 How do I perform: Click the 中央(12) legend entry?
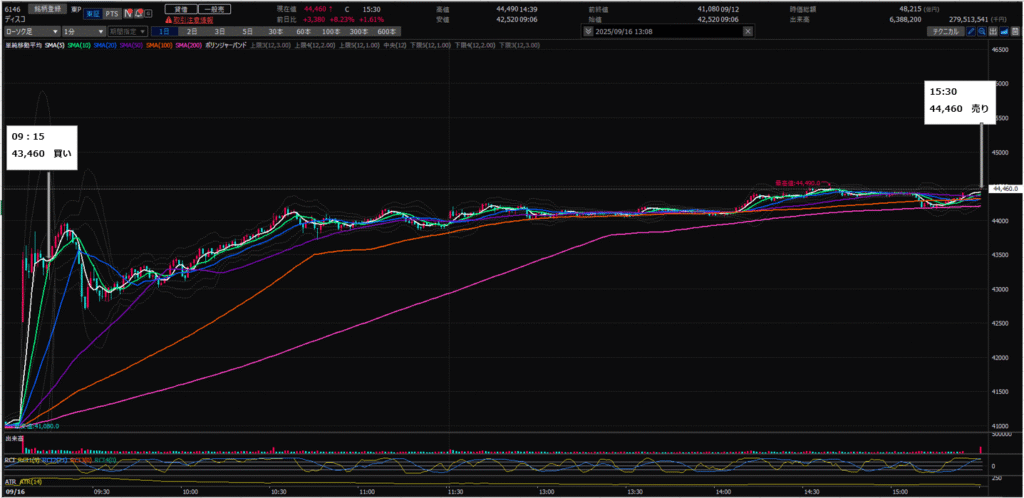pos(394,46)
